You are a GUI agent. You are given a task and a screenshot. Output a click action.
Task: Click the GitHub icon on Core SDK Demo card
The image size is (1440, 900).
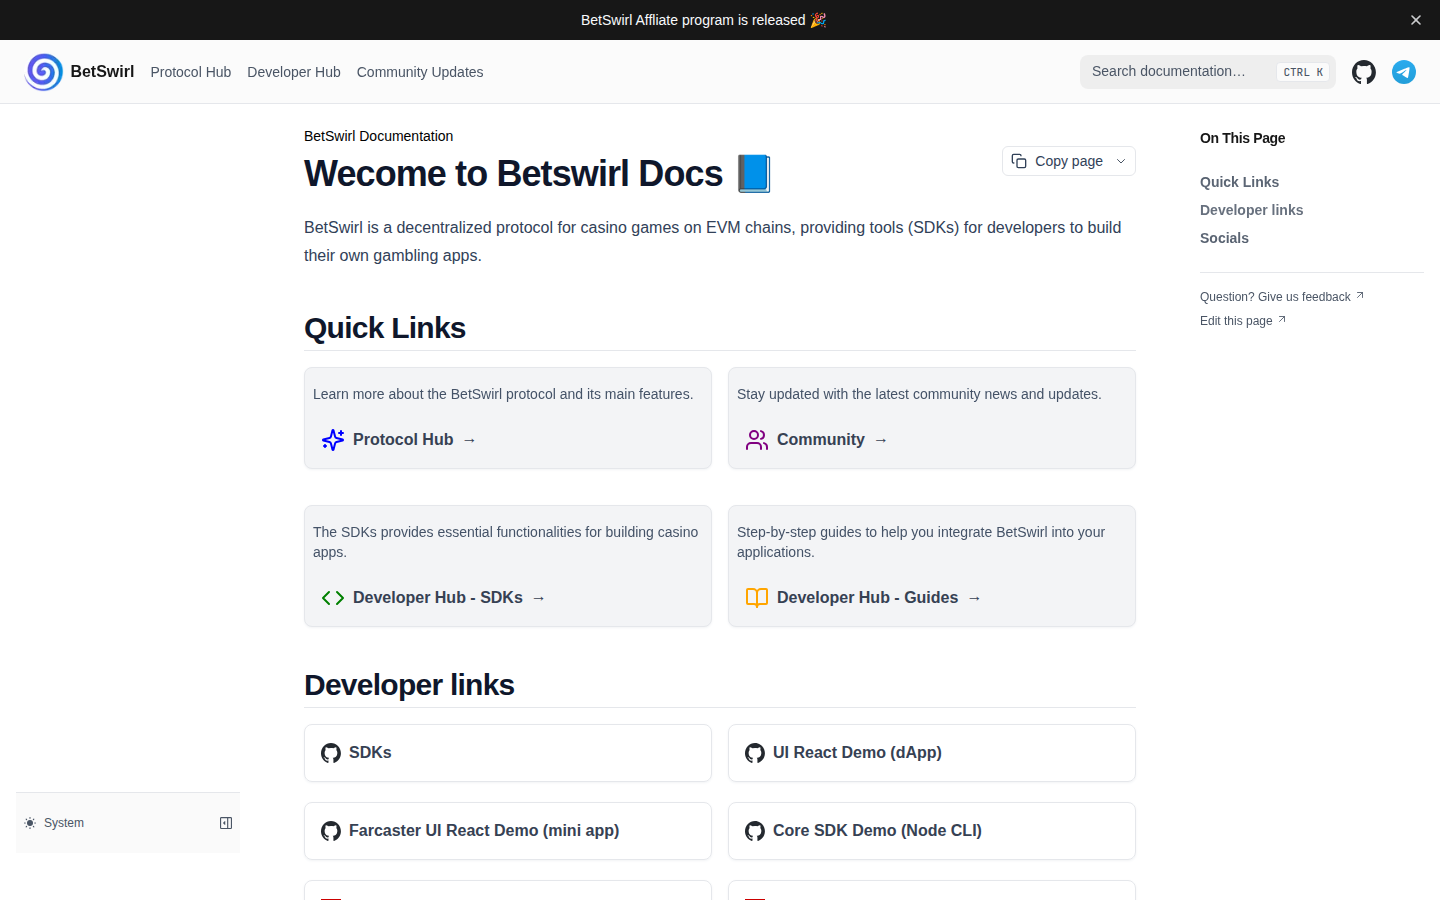[755, 831]
